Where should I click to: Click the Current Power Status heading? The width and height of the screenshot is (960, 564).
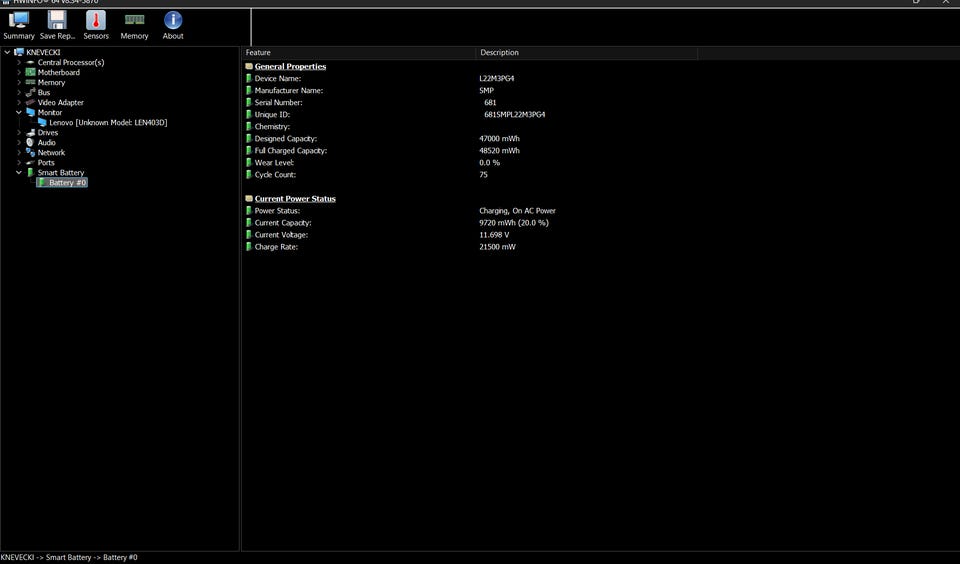click(x=295, y=198)
